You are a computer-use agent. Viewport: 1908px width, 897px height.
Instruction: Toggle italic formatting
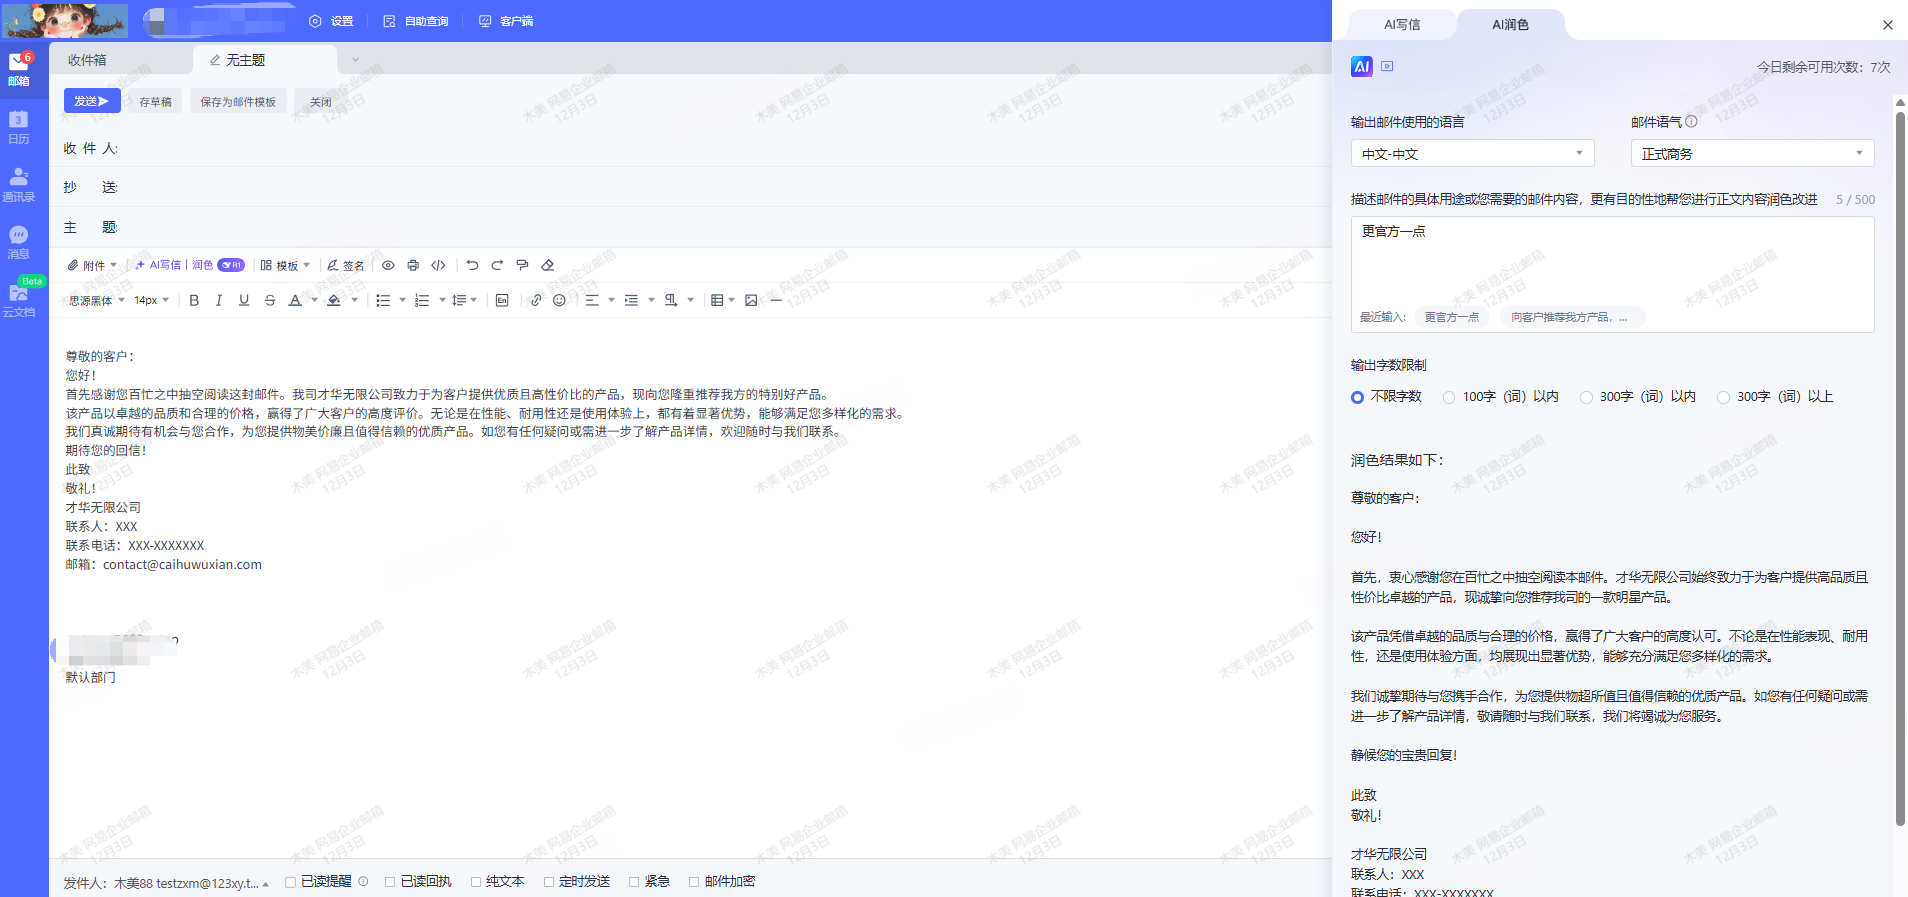click(x=219, y=300)
